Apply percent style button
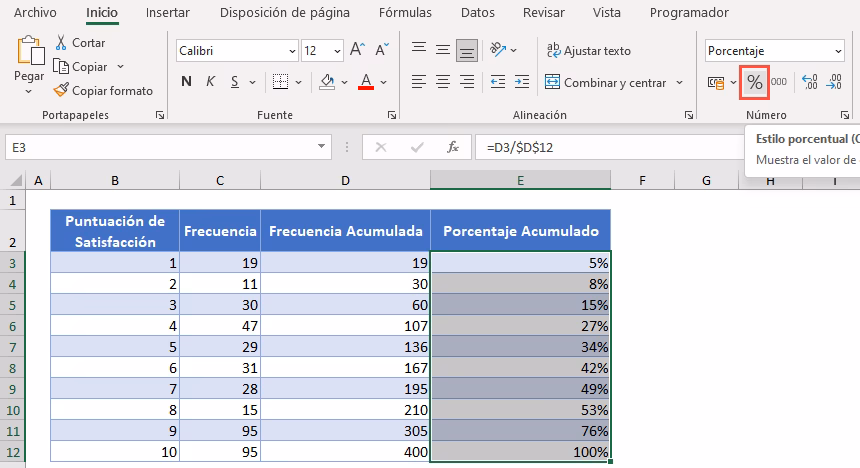Image resolution: width=860 pixels, height=468 pixels. pos(755,83)
